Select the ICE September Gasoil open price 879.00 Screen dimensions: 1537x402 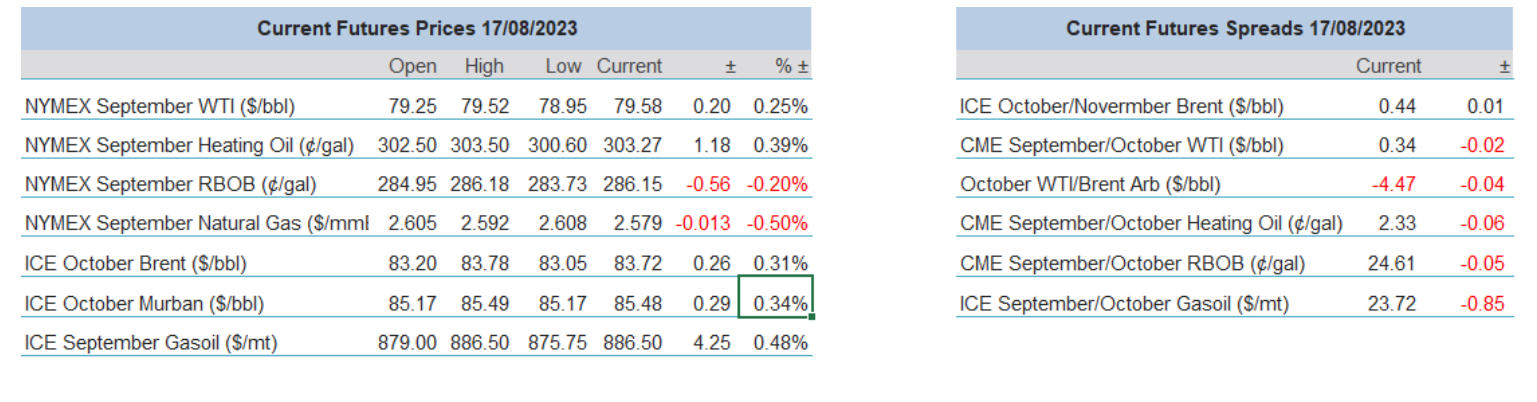407,343
